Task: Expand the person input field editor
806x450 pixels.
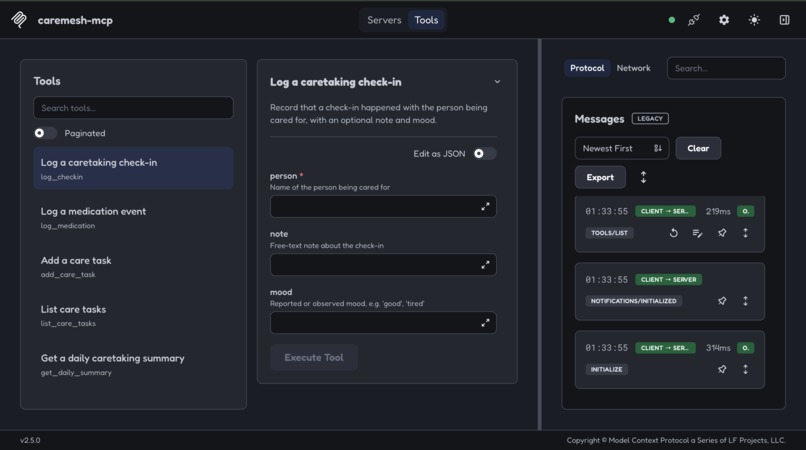Action: click(485, 206)
